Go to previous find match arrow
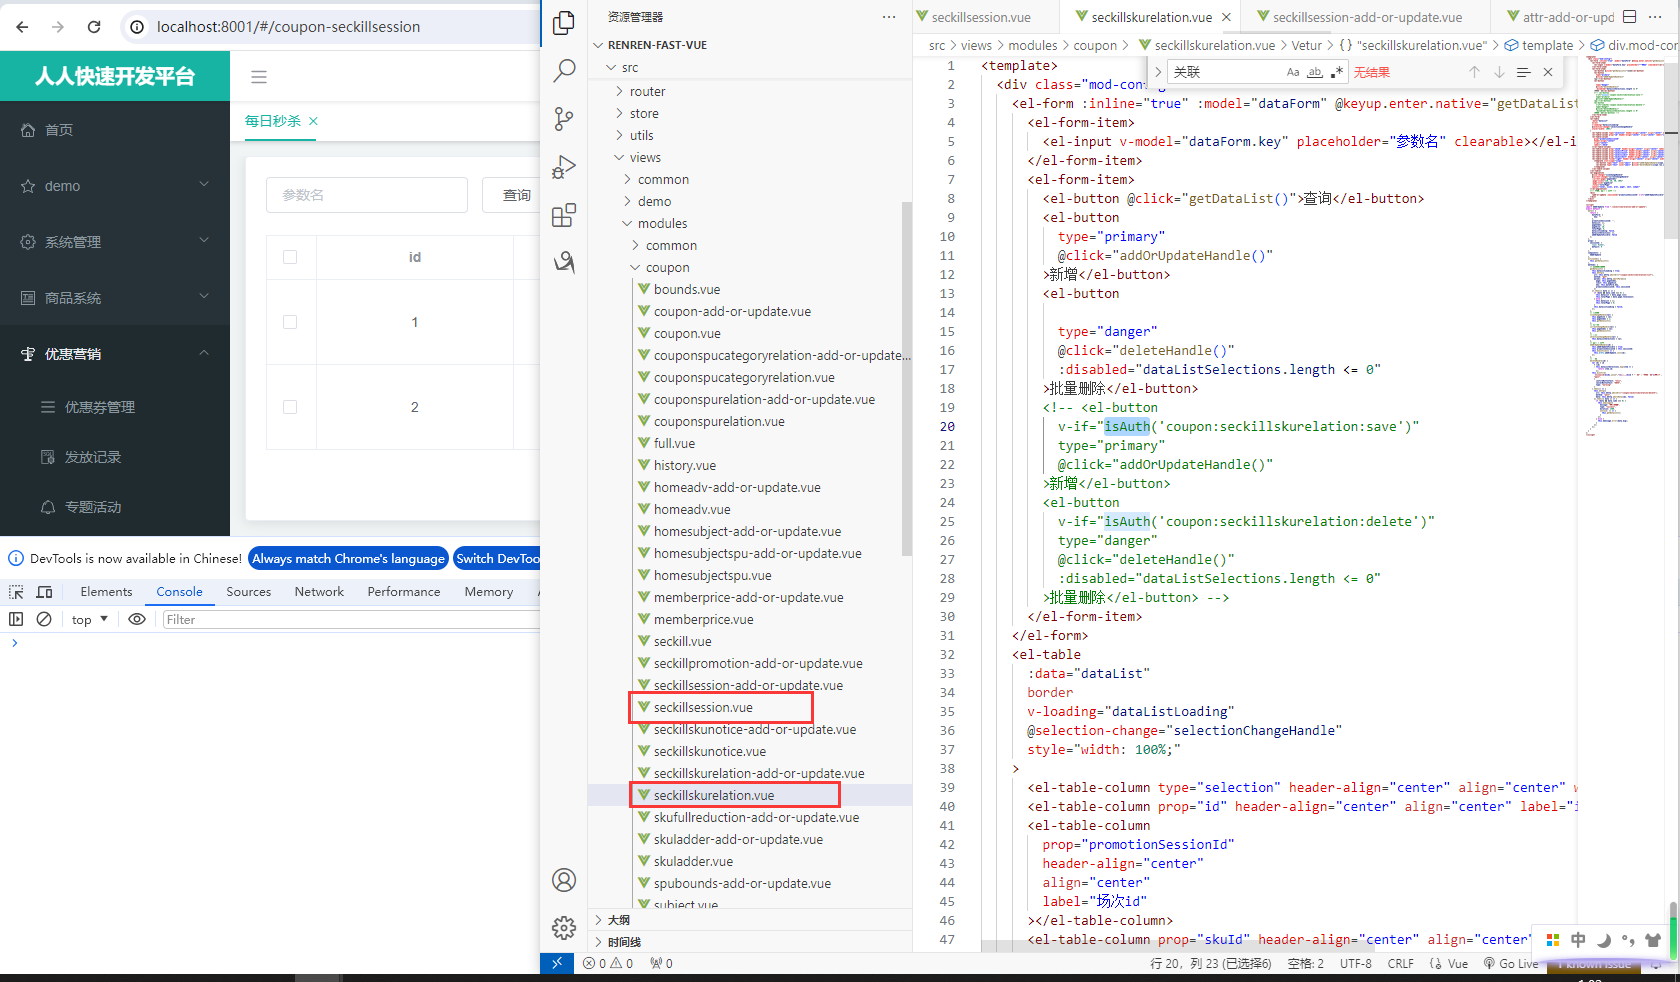This screenshot has height=982, width=1680. pos(1474,72)
